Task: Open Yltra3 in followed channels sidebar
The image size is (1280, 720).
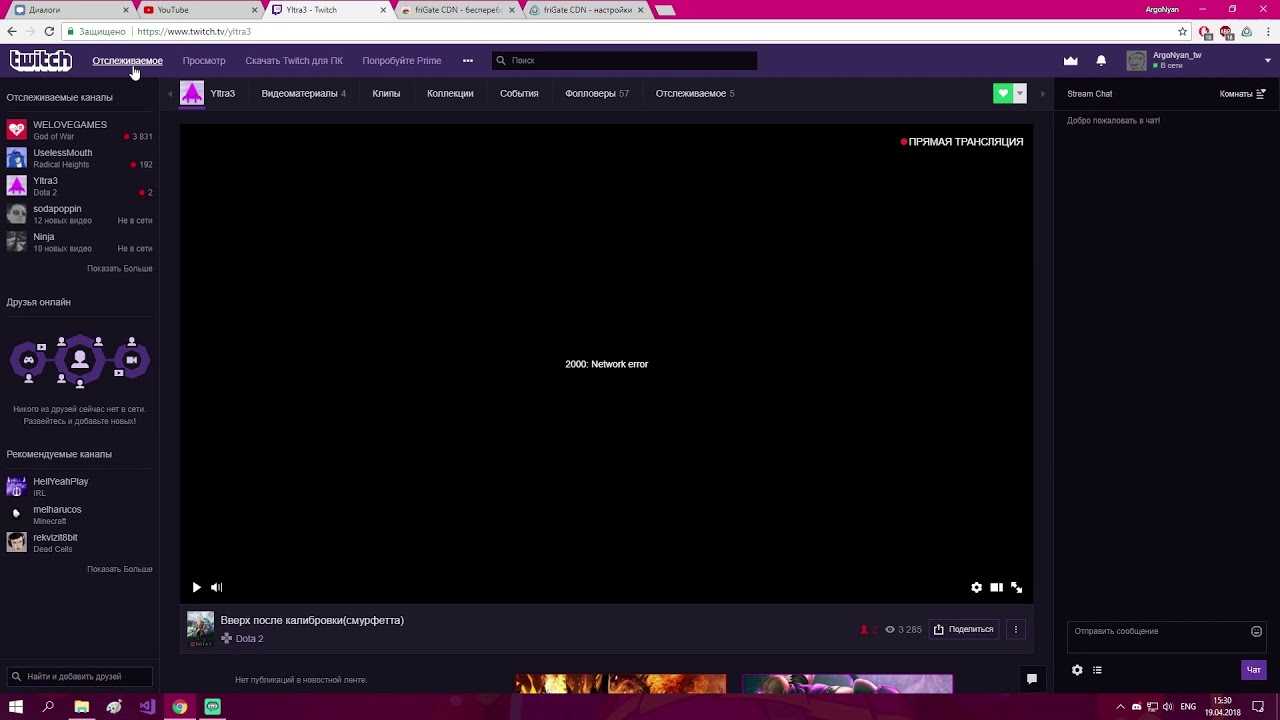Action: (x=79, y=186)
